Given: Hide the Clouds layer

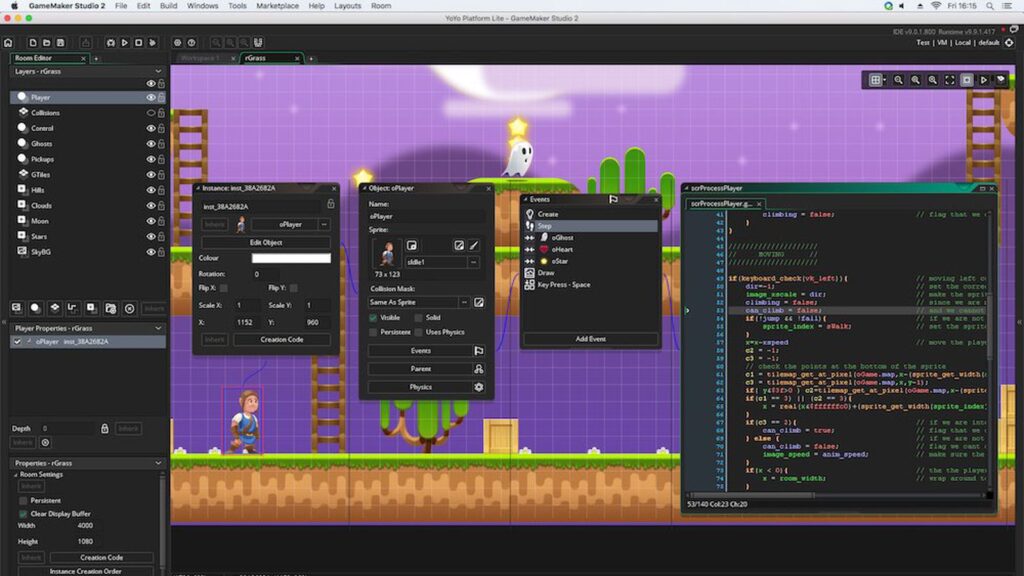Looking at the screenshot, I should [150, 206].
